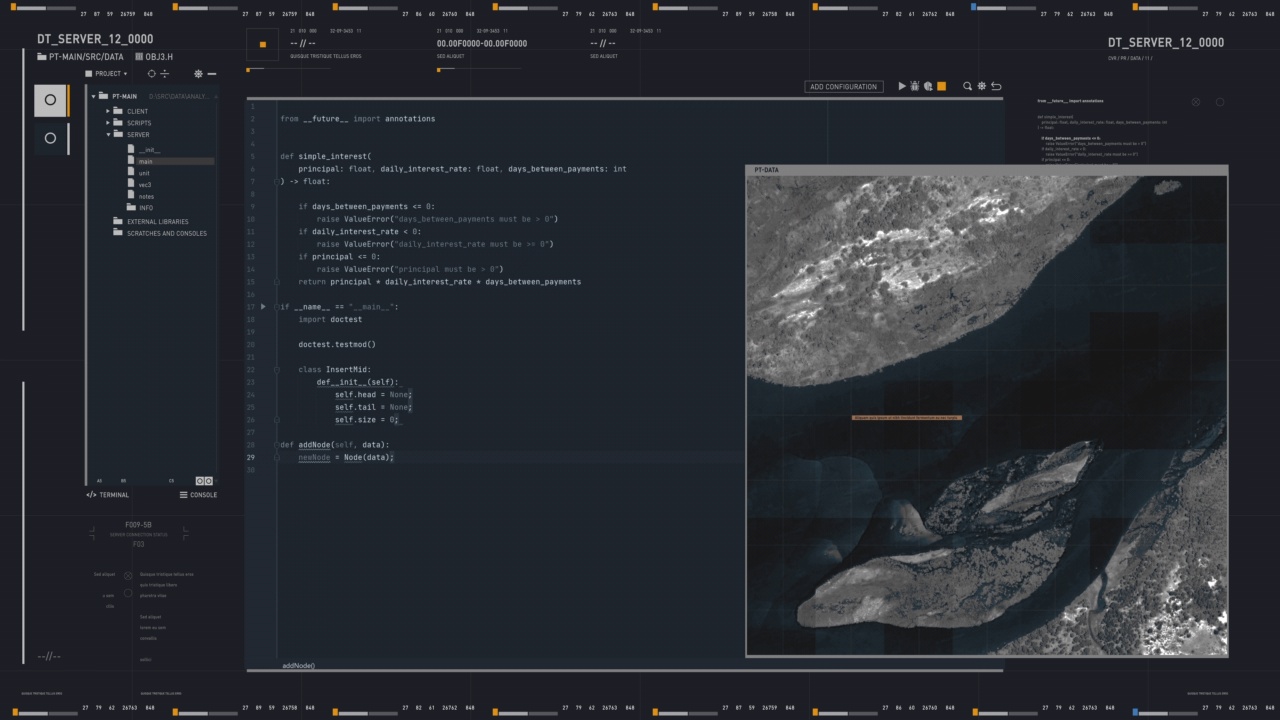Click the run-with-coverage shield icon

tap(928, 87)
